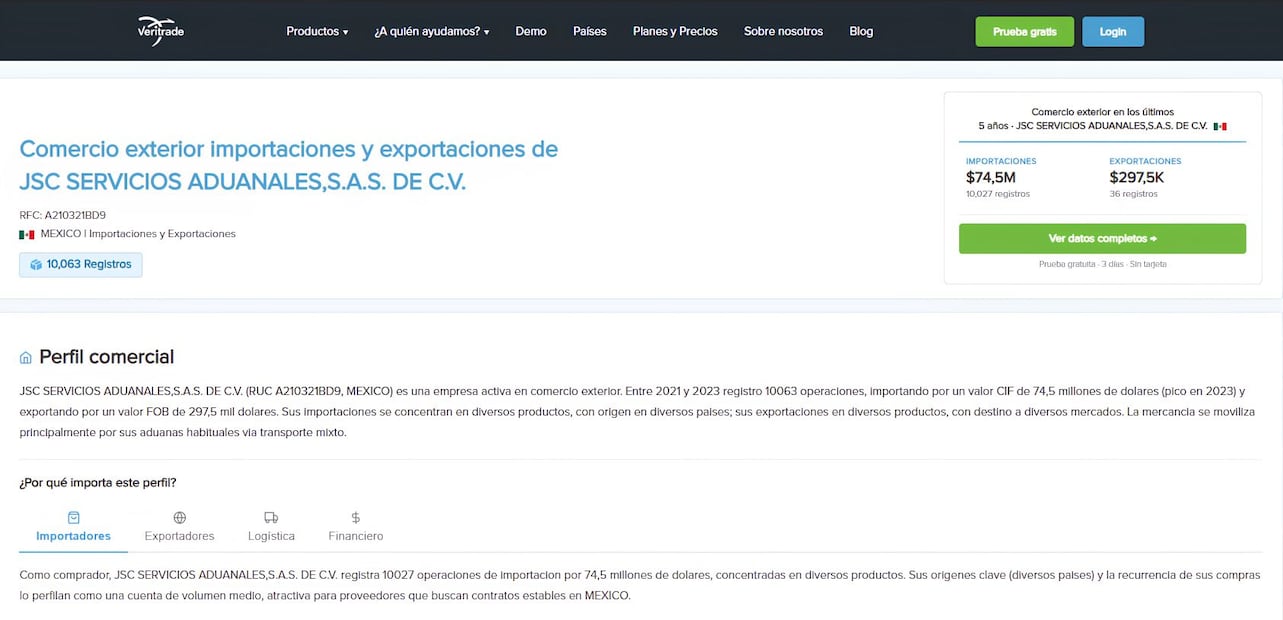Open the Productos dropdown menu
The image size is (1283, 620).
pos(317,31)
